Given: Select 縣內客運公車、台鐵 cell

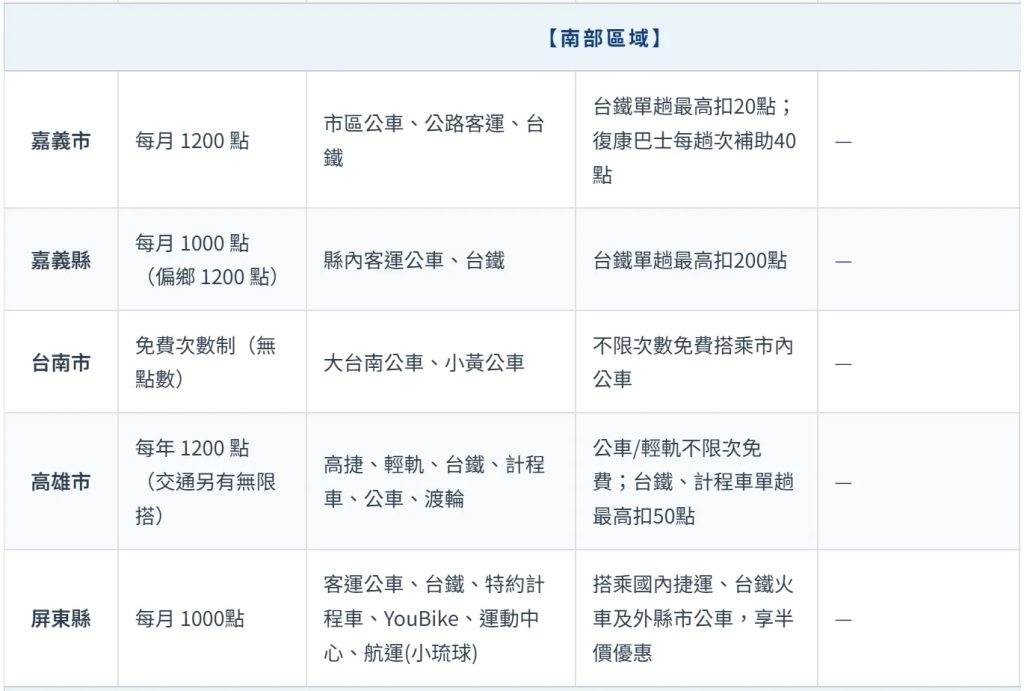Looking at the screenshot, I should pos(414,260).
